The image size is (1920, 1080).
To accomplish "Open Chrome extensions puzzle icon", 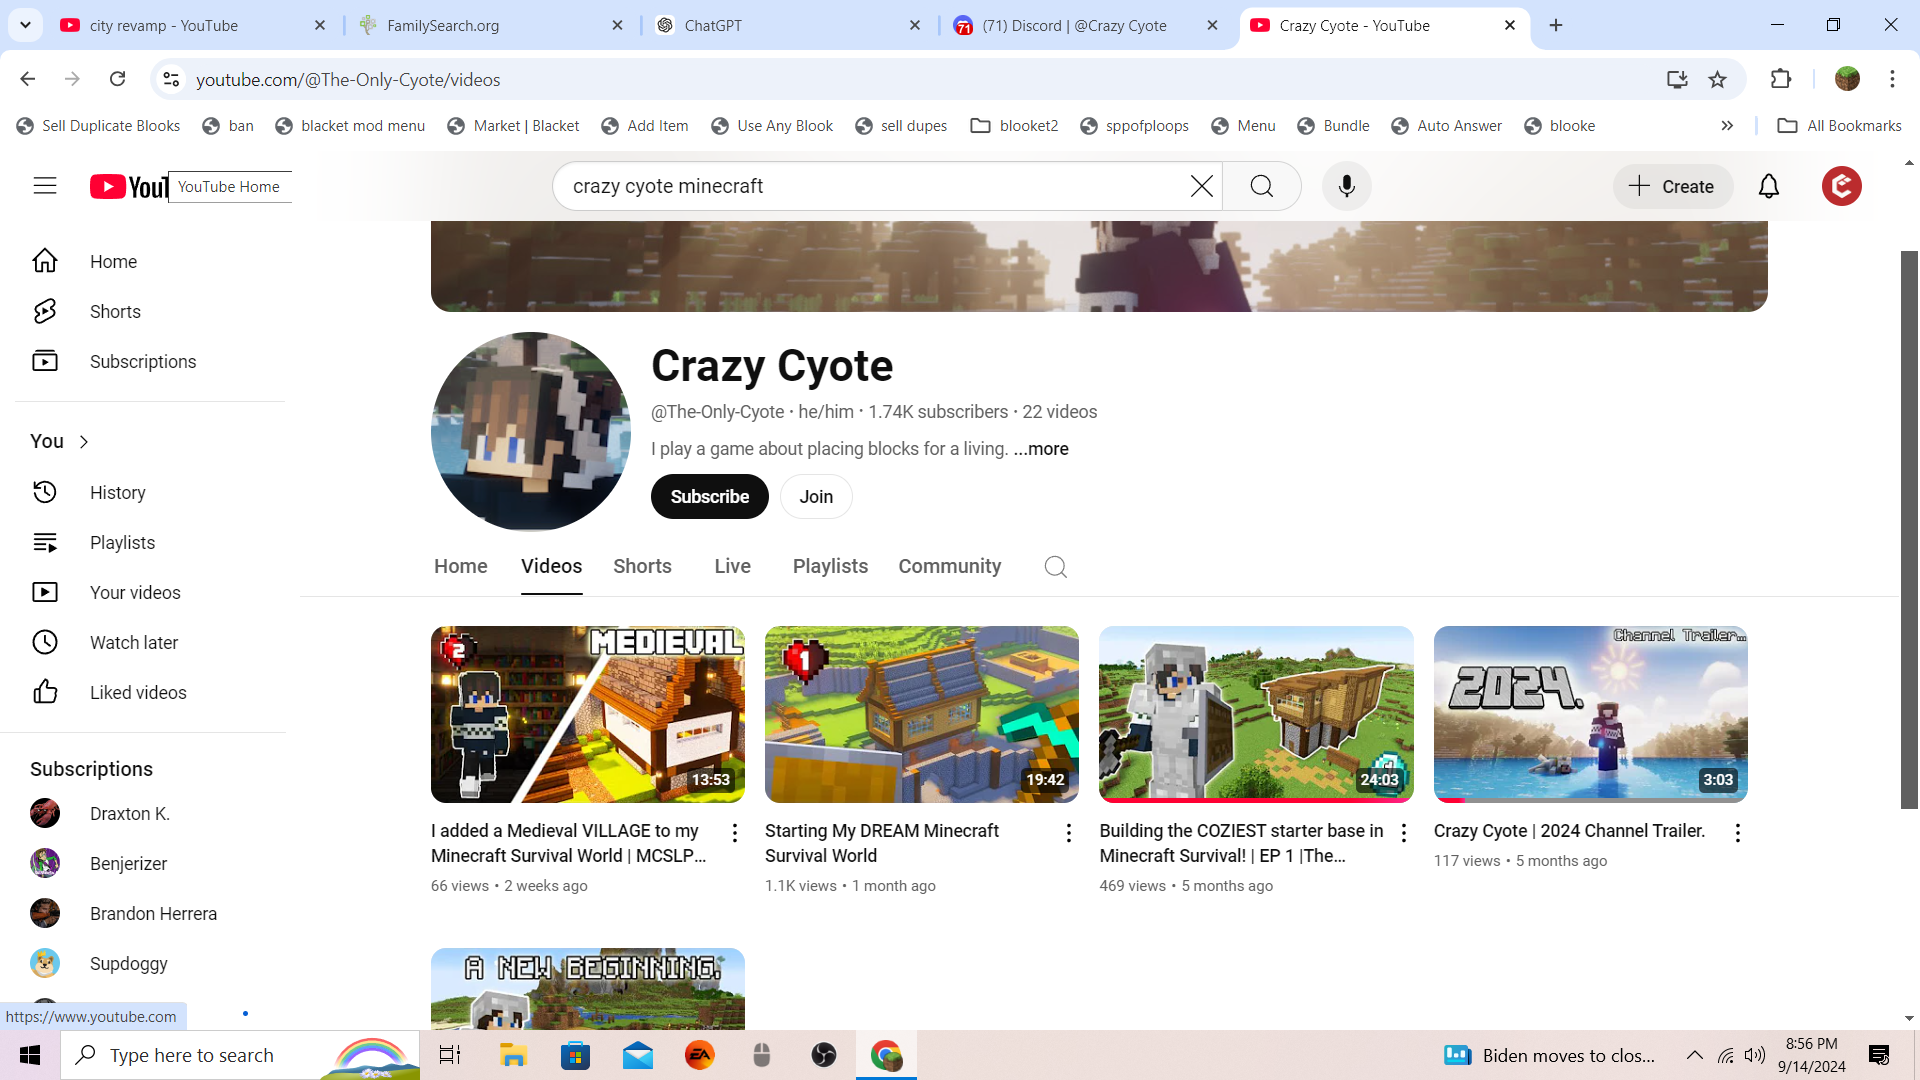I will (x=1780, y=79).
